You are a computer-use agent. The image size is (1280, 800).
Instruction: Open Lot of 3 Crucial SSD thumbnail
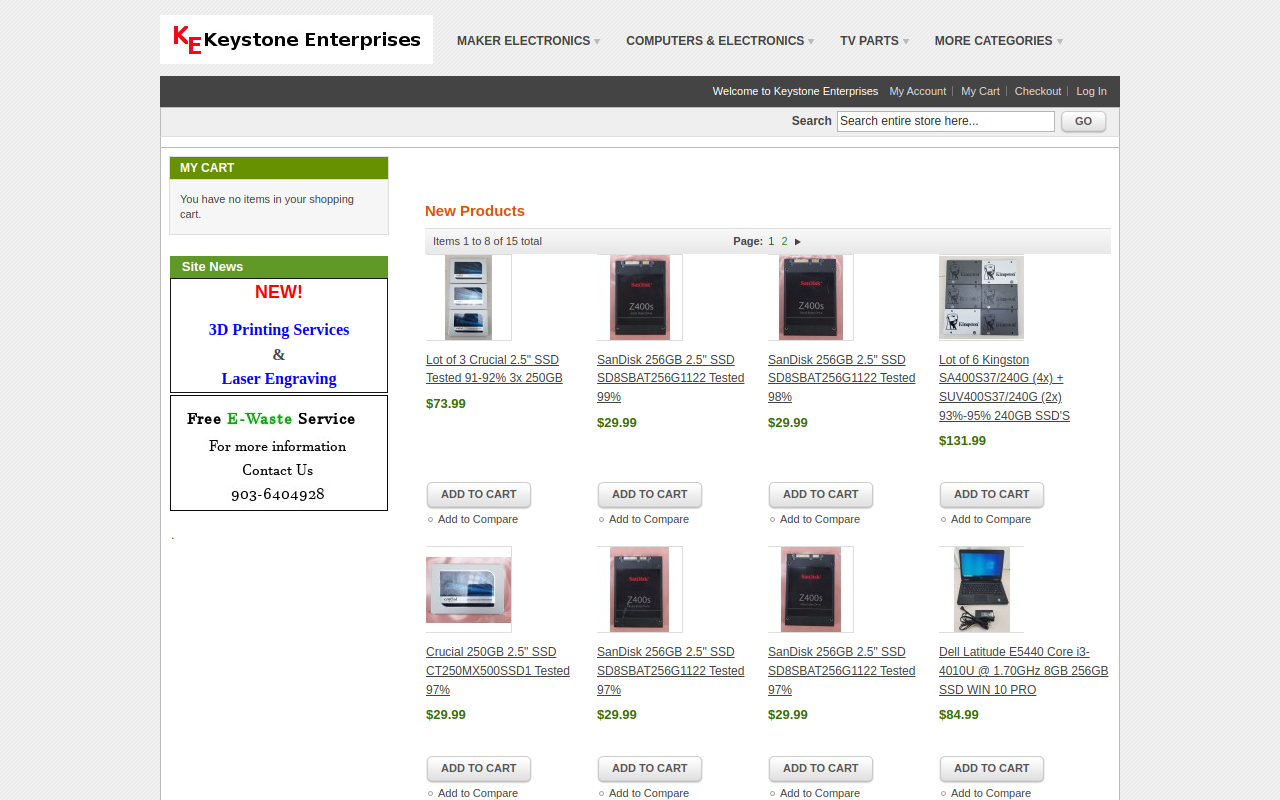coord(468,297)
